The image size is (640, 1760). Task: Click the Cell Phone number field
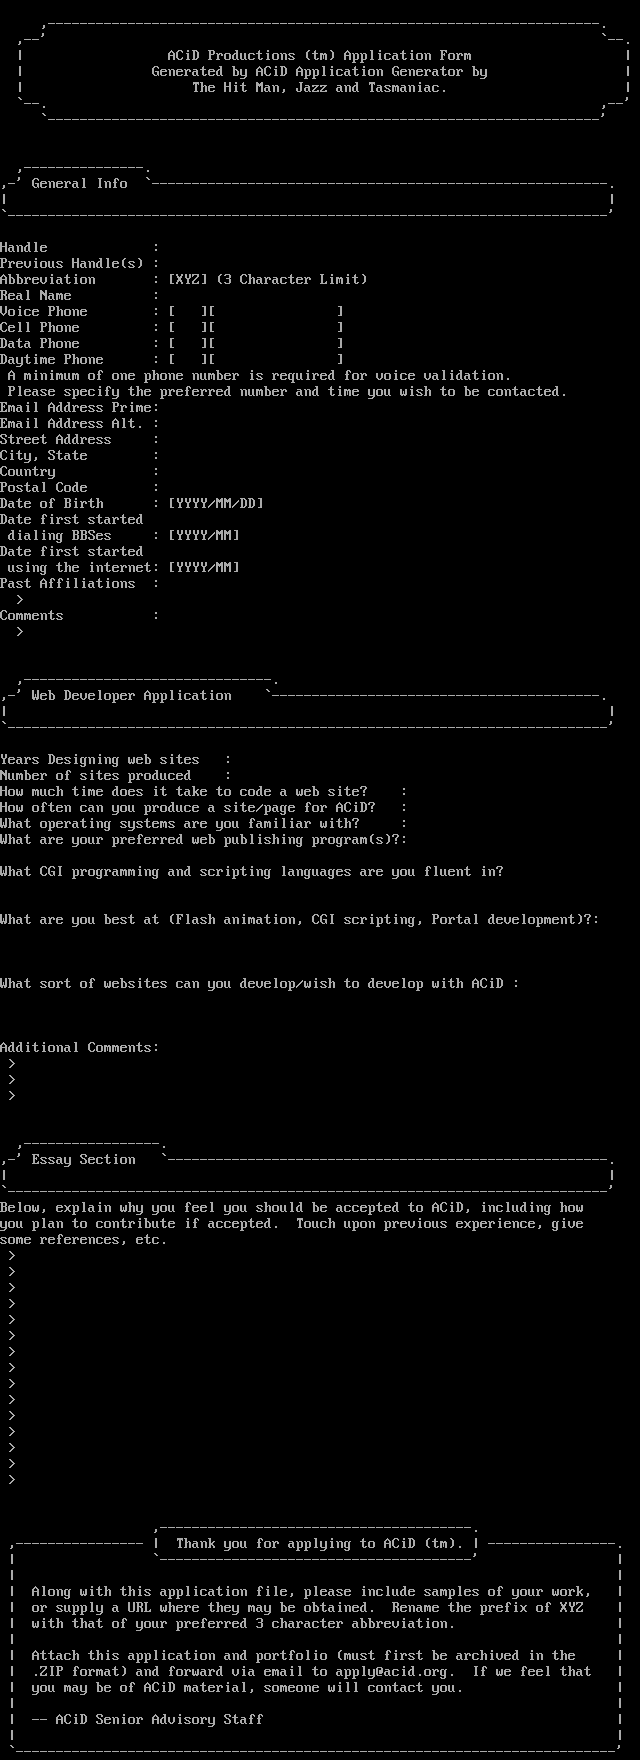pos(276,328)
